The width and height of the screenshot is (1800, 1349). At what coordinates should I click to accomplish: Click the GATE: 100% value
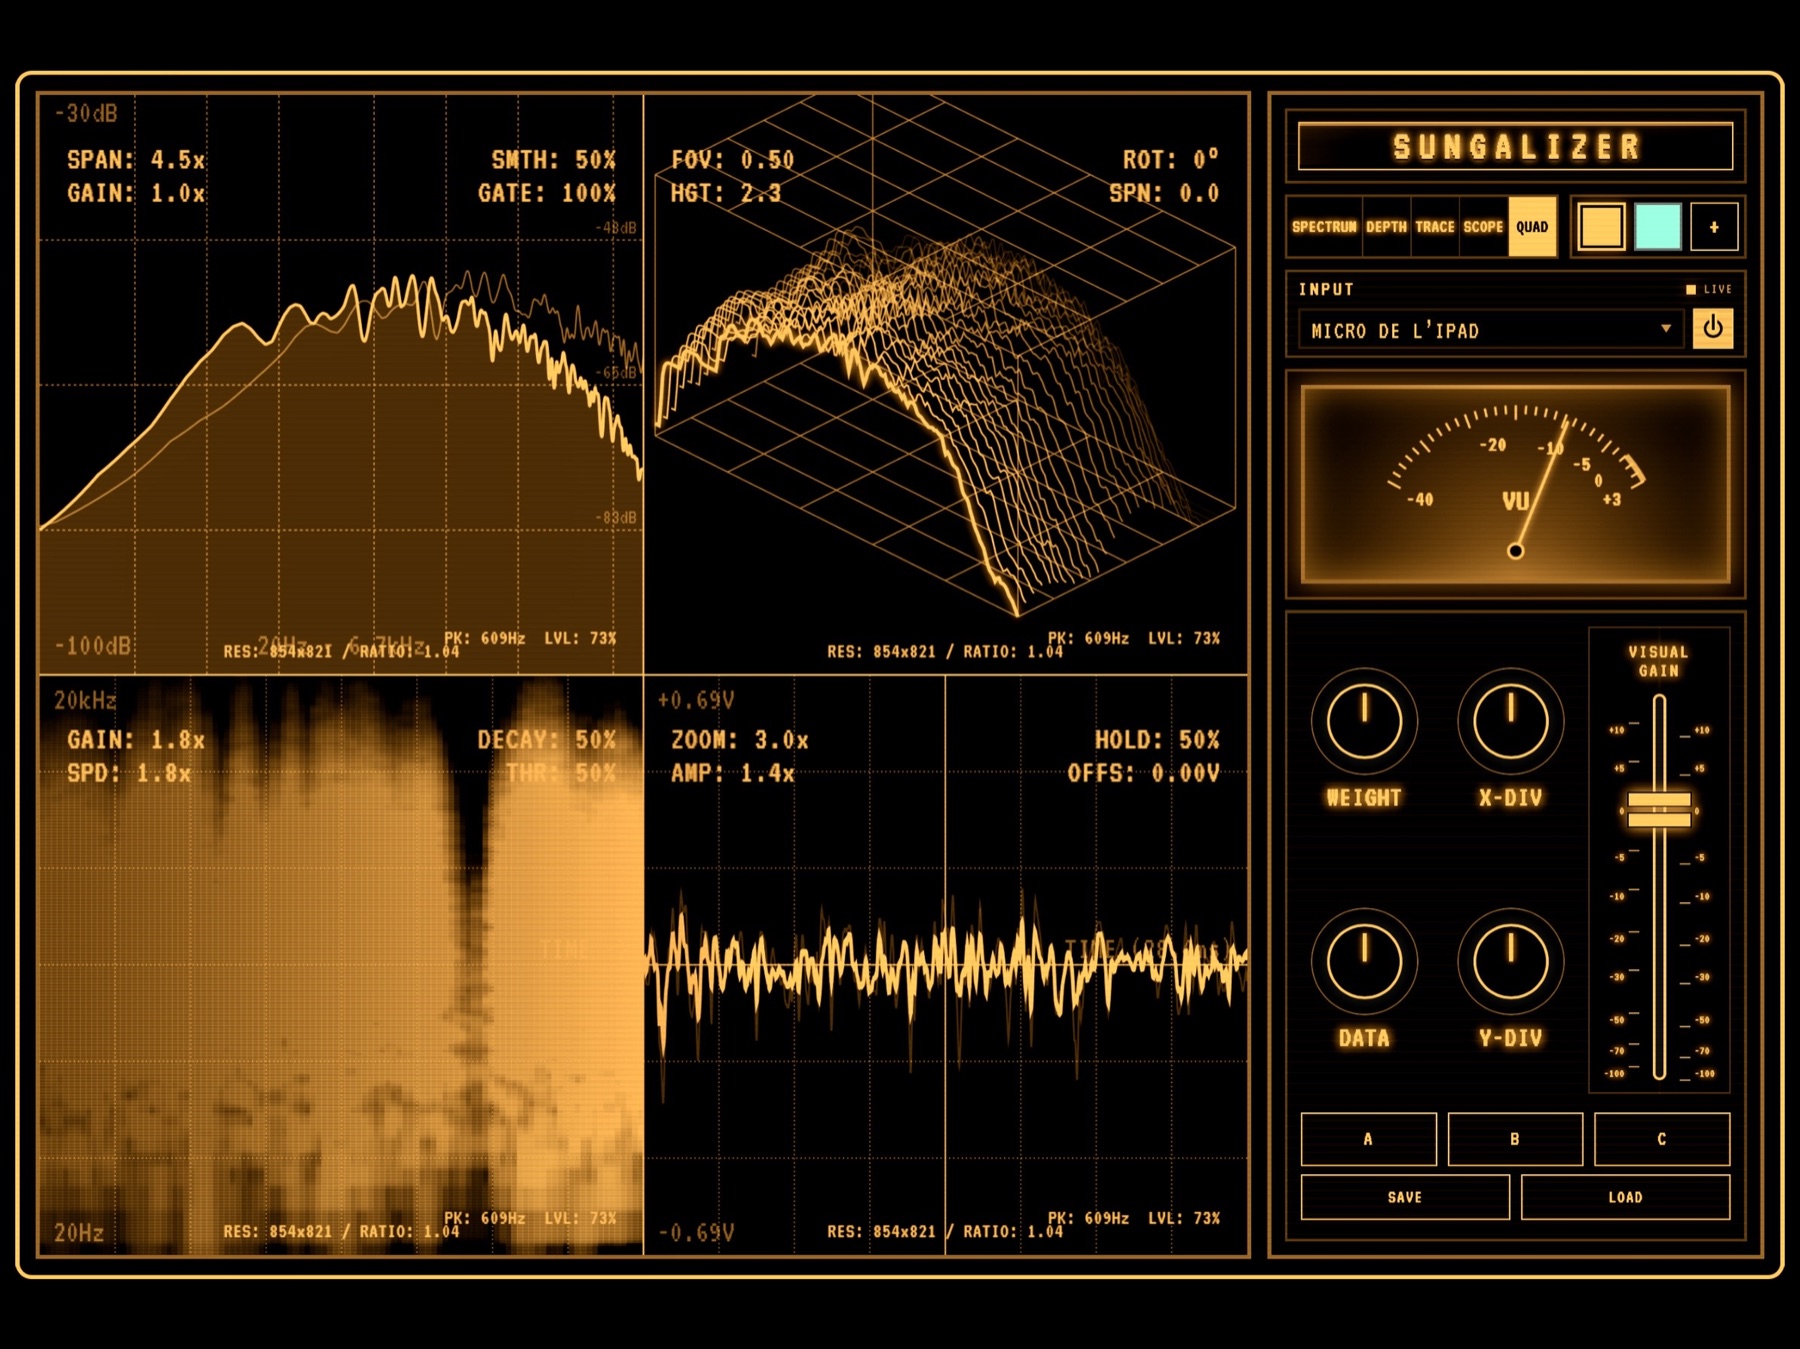[x=547, y=193]
